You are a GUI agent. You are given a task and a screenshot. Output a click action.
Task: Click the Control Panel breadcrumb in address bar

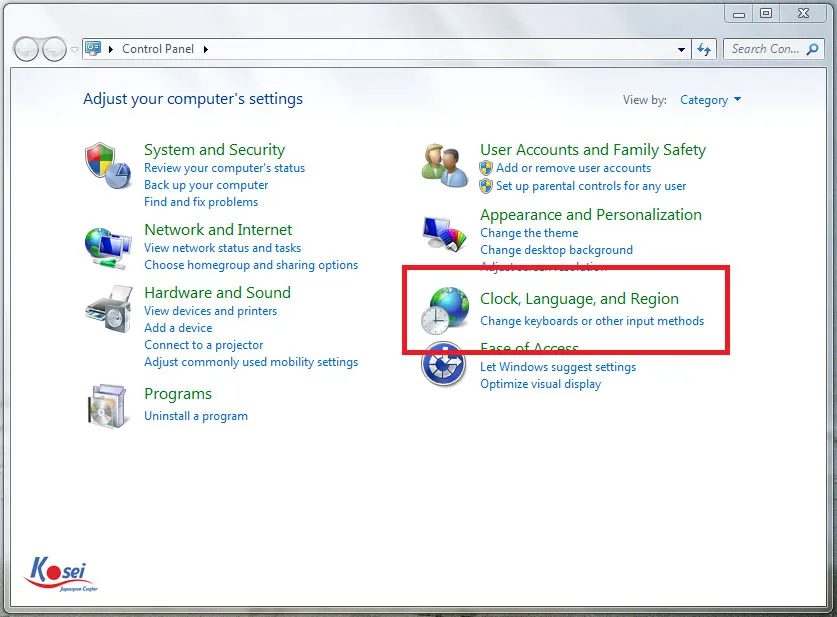tap(158, 49)
